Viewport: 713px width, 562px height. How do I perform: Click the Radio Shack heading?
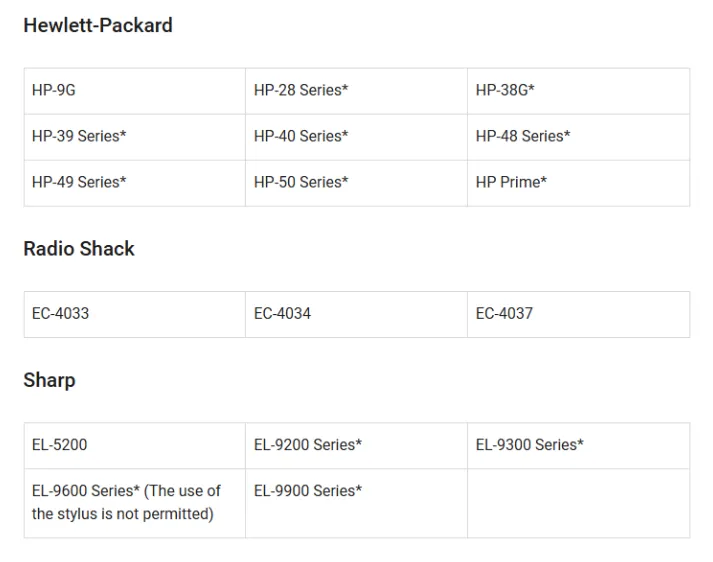(x=79, y=249)
